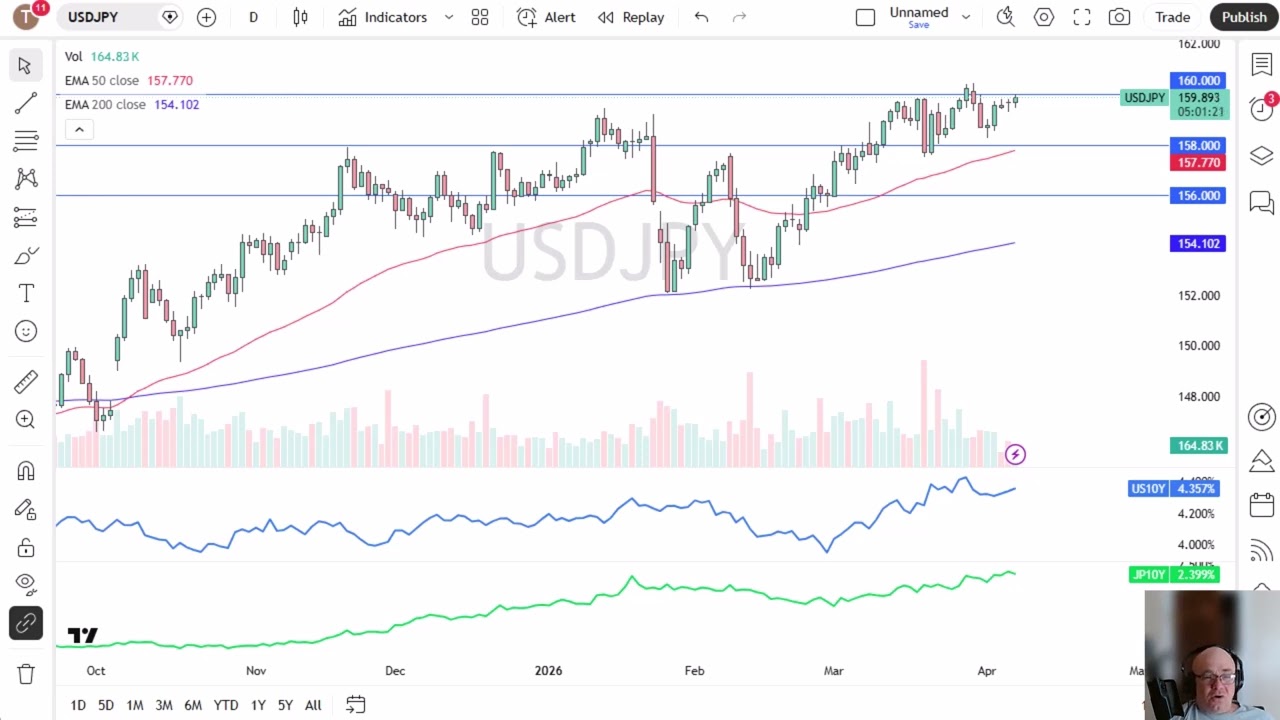The image size is (1280, 720).
Task: Hide all drawings with eye icon
Action: 25,583
